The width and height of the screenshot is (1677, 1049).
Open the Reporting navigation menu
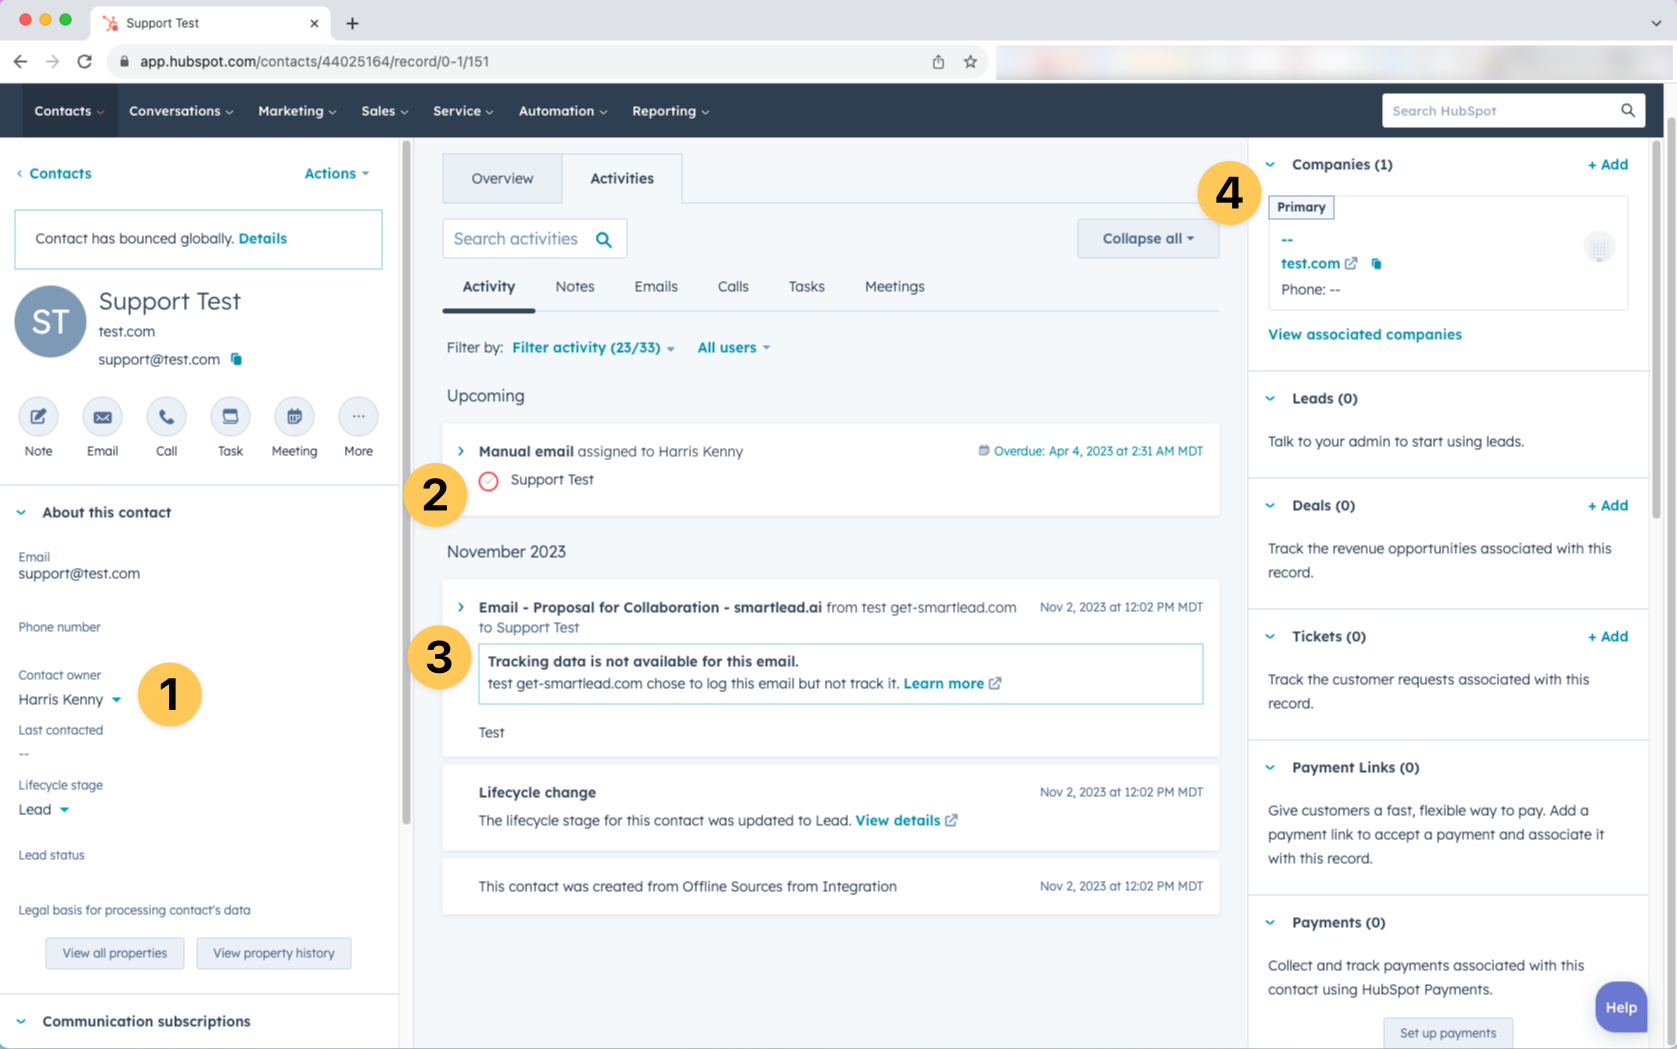pyautogui.click(x=670, y=111)
